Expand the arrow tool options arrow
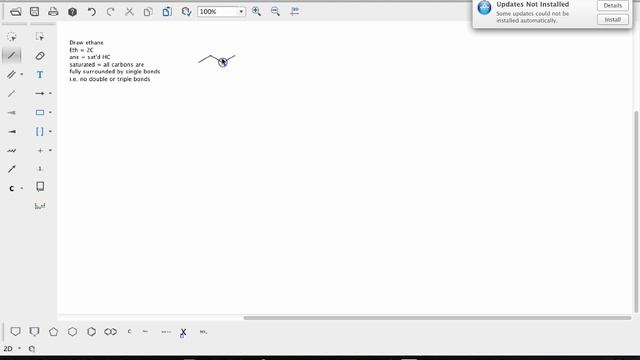This screenshot has height=360, width=640. [50, 93]
